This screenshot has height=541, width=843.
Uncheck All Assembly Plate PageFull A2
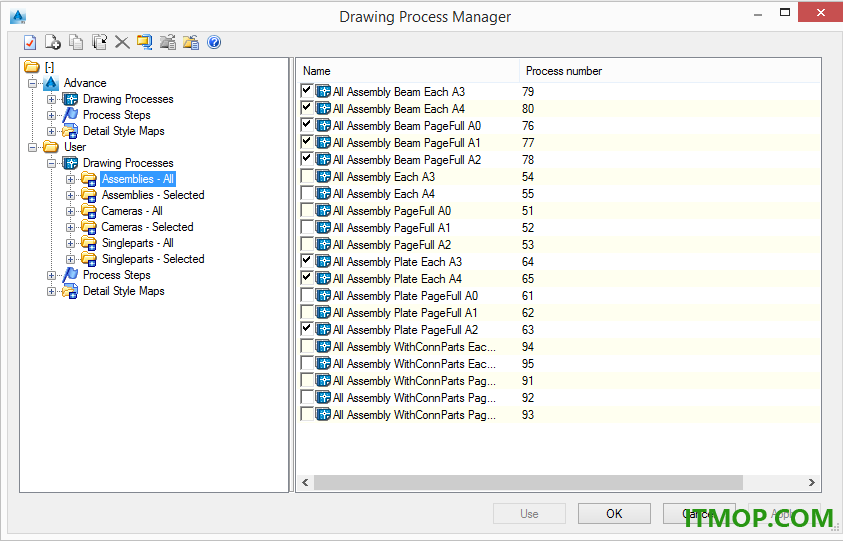coord(307,329)
